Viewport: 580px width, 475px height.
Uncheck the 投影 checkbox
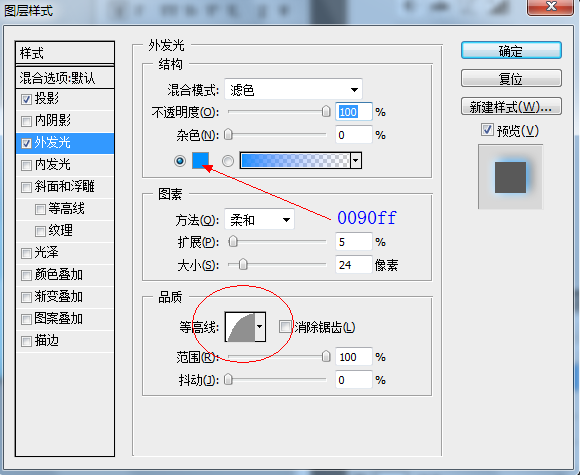[26, 99]
